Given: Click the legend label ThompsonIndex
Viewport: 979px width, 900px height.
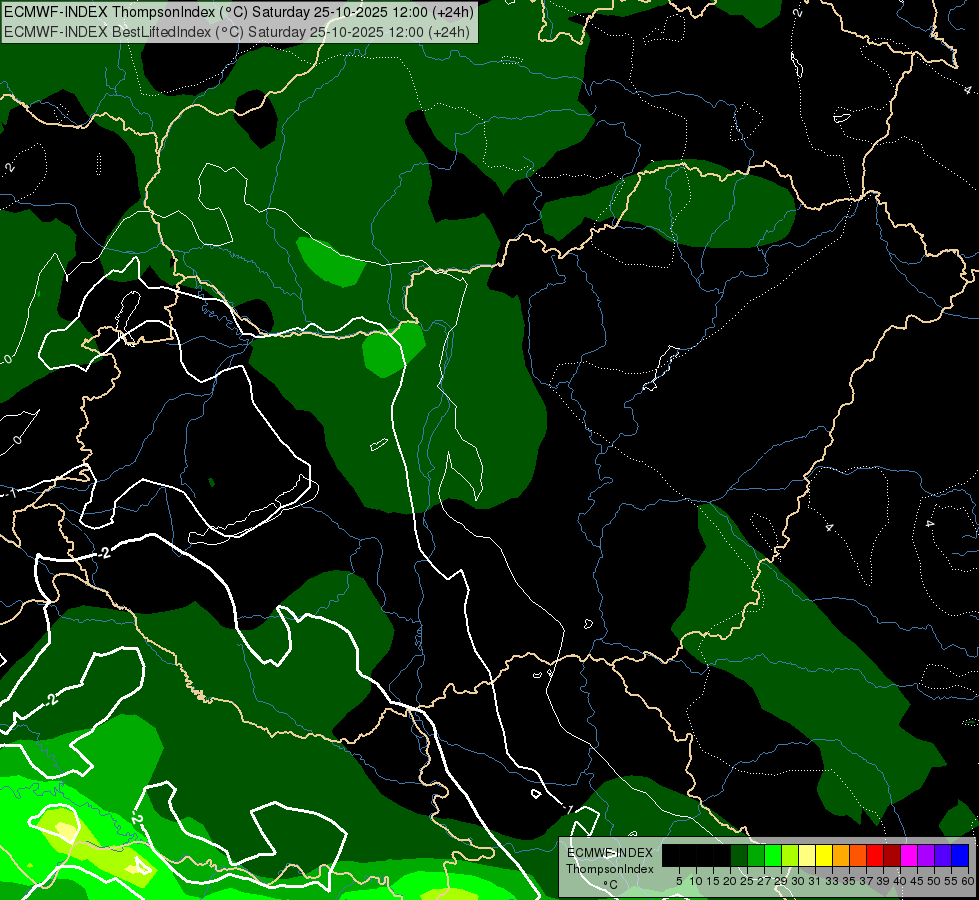Looking at the screenshot, I should [x=610, y=869].
